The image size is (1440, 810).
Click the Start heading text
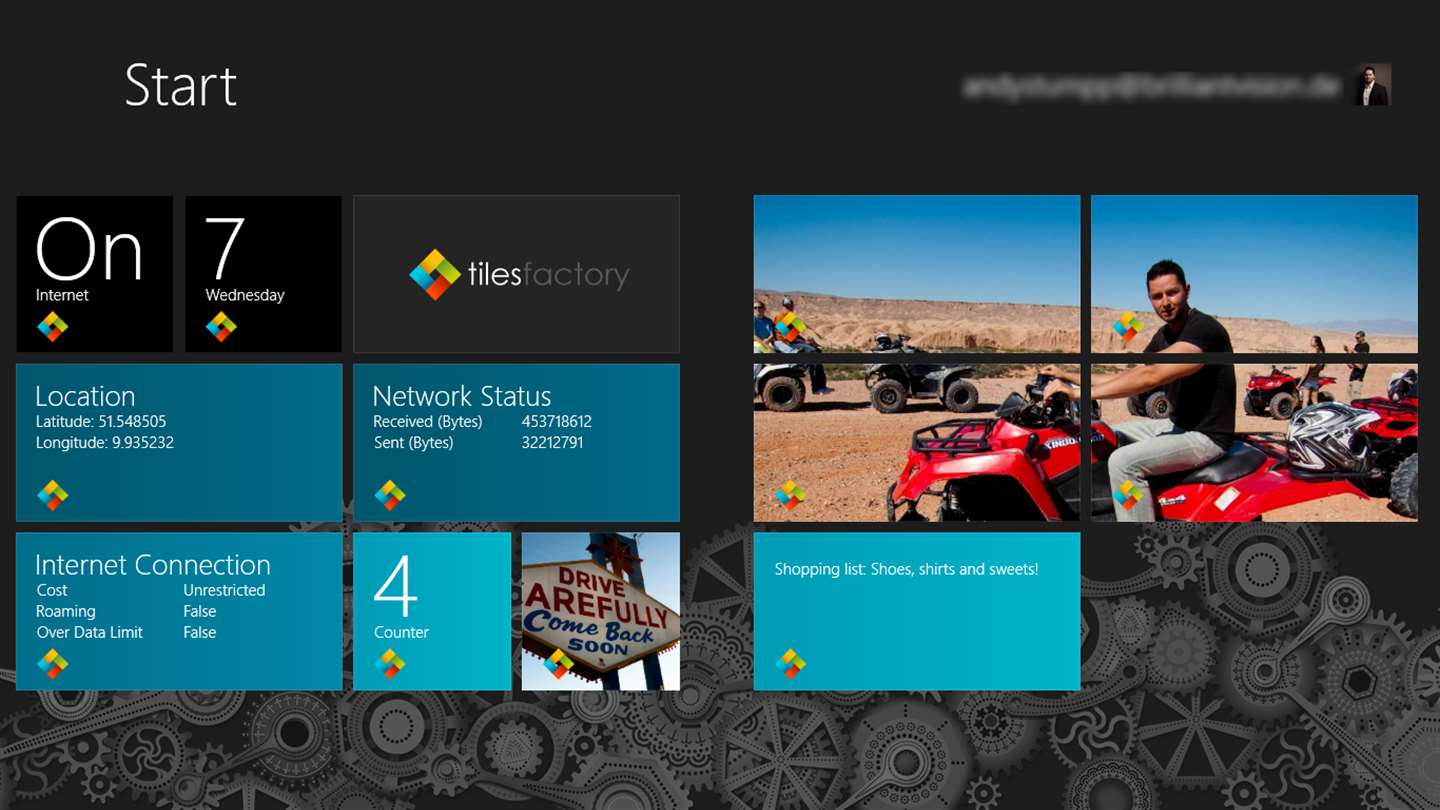click(181, 85)
